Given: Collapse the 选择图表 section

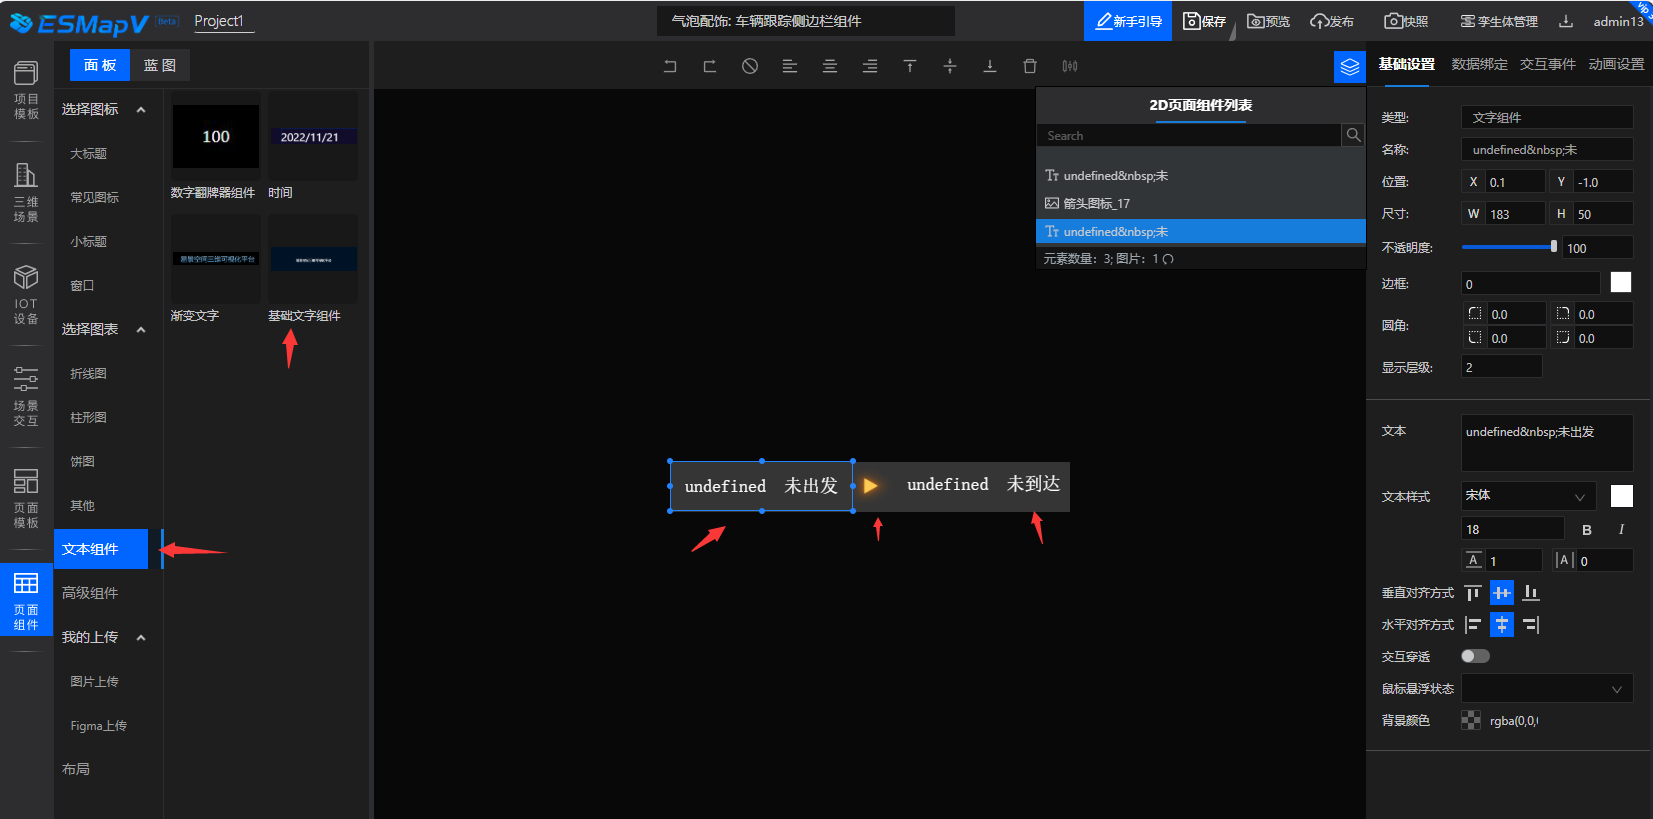Looking at the screenshot, I should pos(141,329).
